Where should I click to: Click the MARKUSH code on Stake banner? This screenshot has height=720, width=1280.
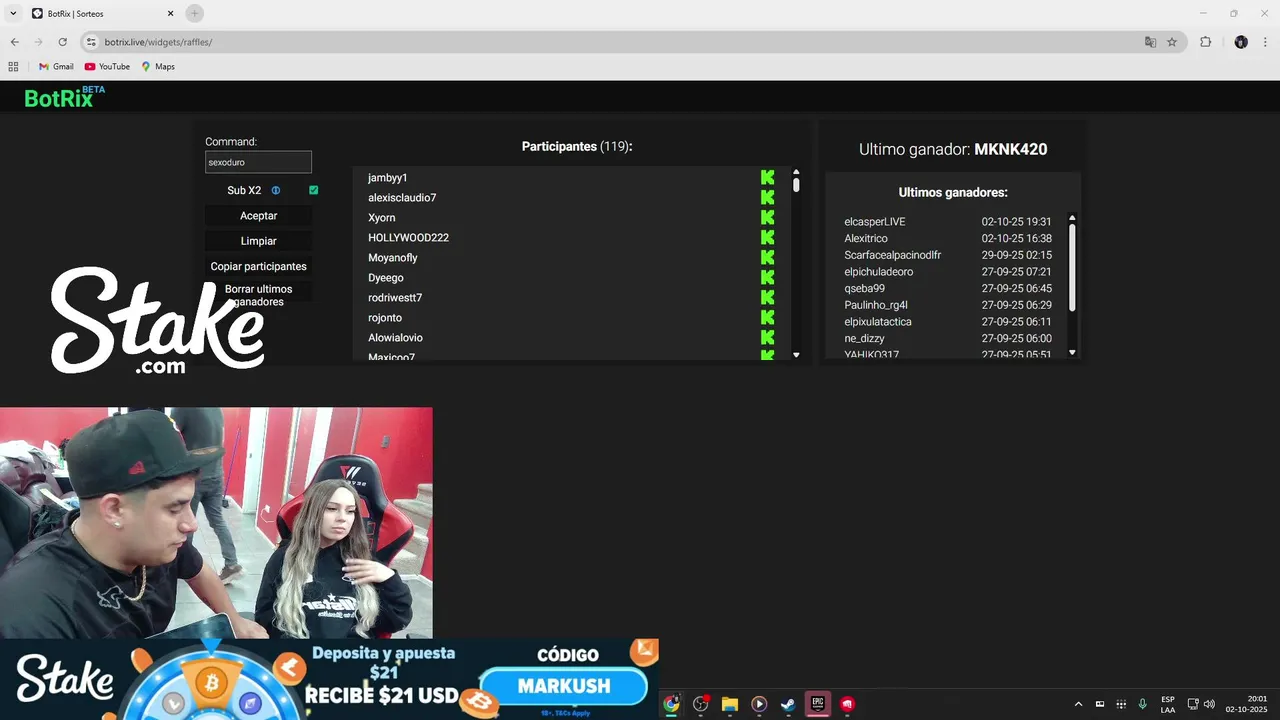(564, 687)
